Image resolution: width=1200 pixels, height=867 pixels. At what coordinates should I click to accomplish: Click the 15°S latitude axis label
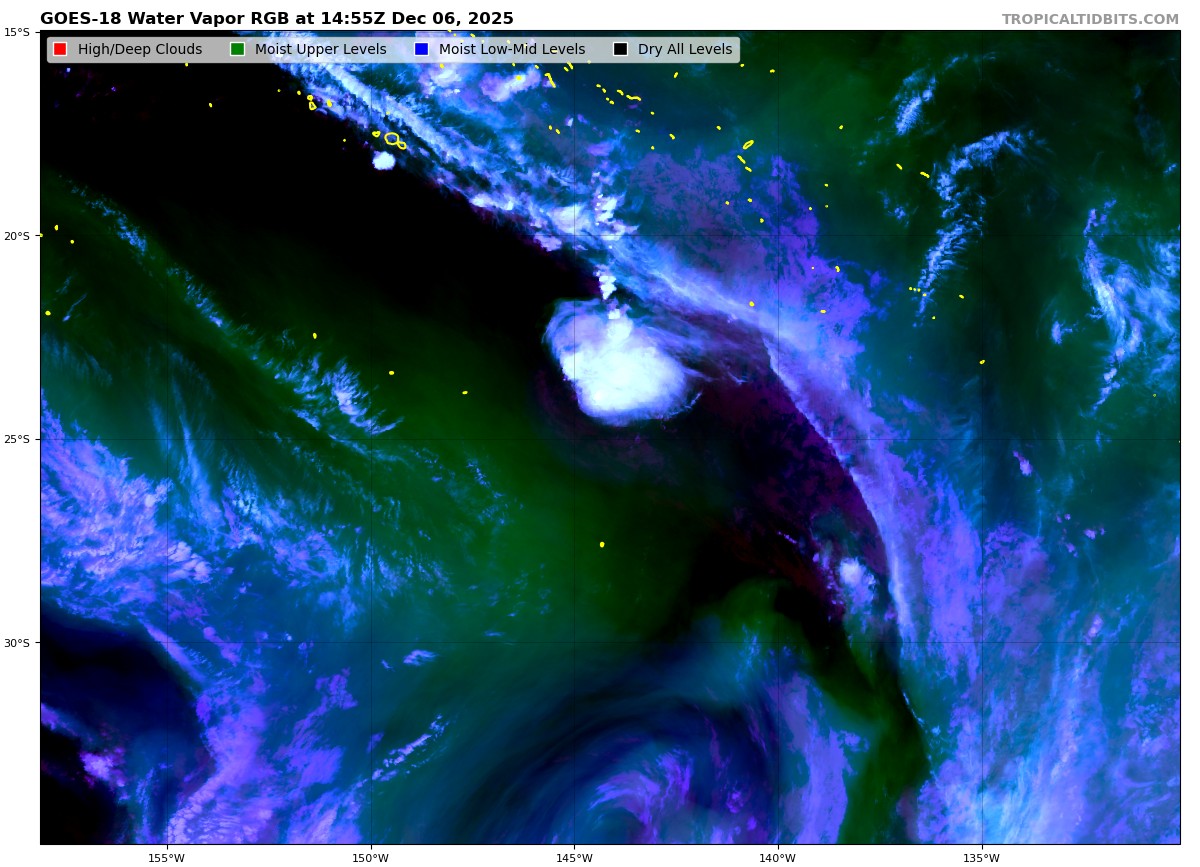click(17, 32)
